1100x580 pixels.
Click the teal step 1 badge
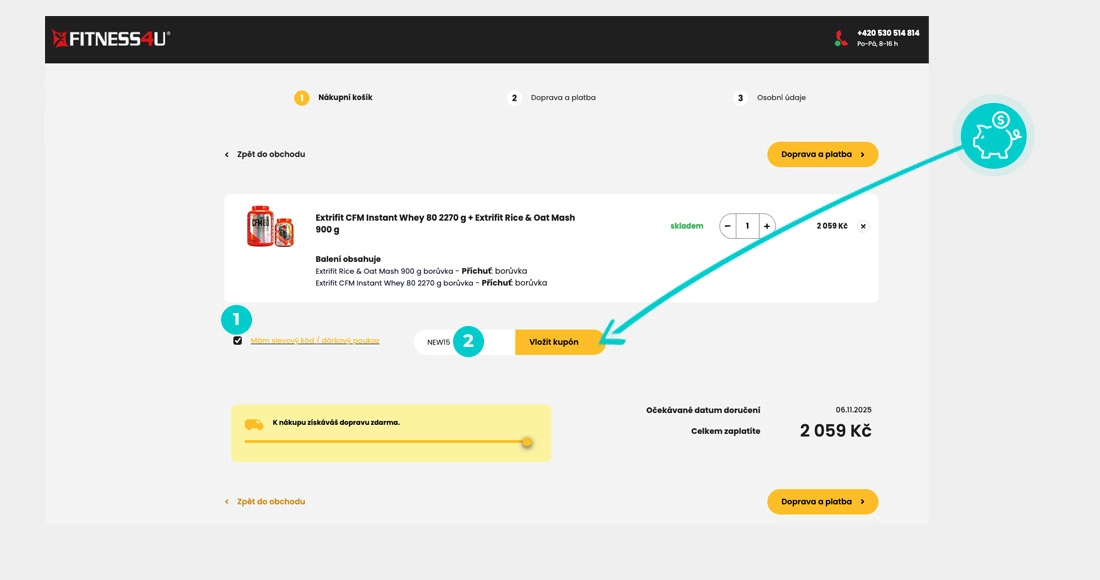coord(236,319)
